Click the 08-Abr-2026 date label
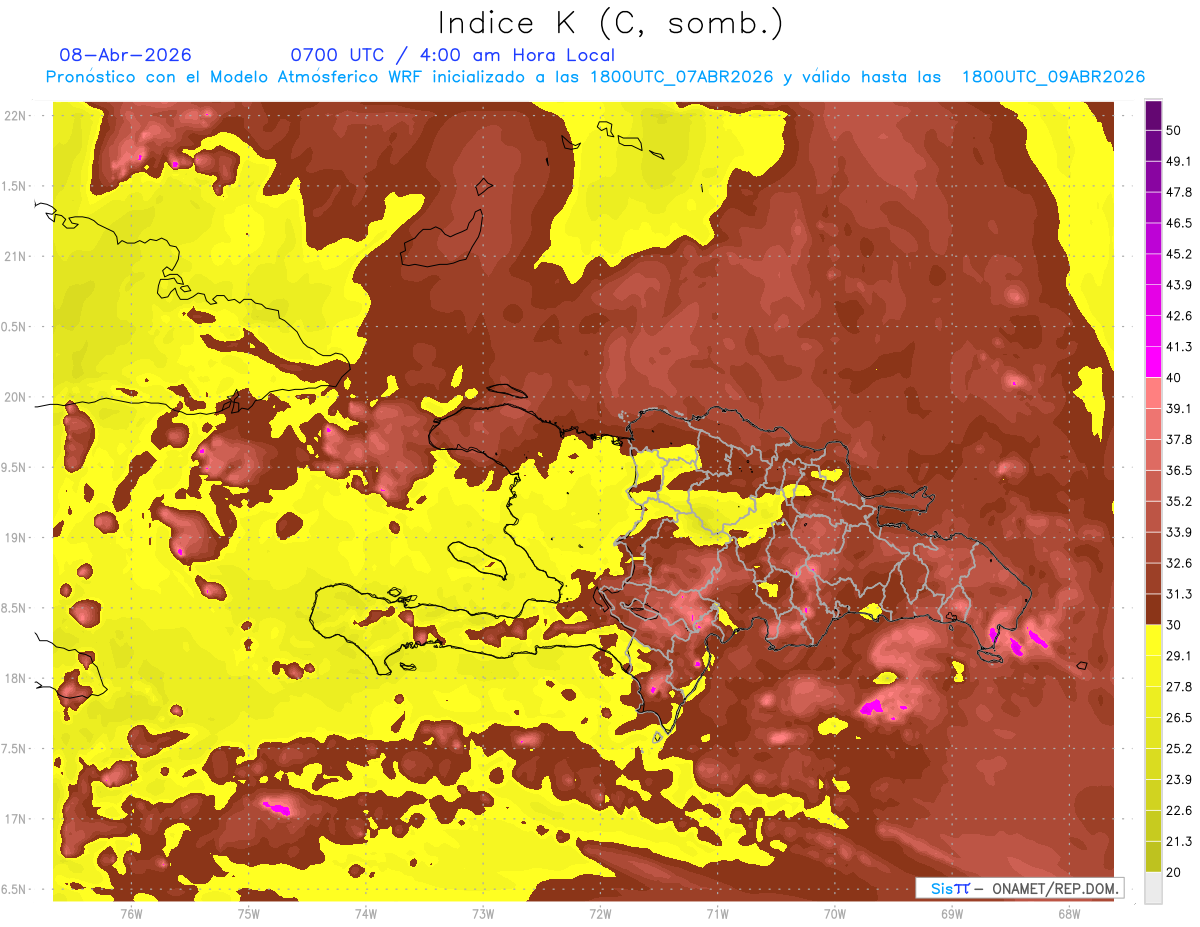Screen dimensions: 1200x927 [126, 55]
